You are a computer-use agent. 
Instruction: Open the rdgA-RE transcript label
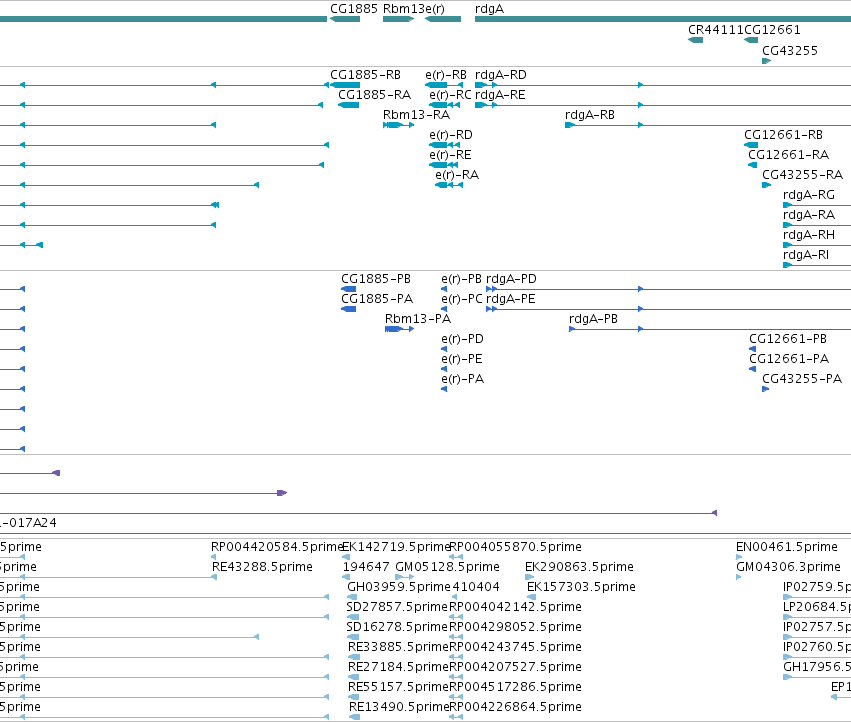point(500,95)
